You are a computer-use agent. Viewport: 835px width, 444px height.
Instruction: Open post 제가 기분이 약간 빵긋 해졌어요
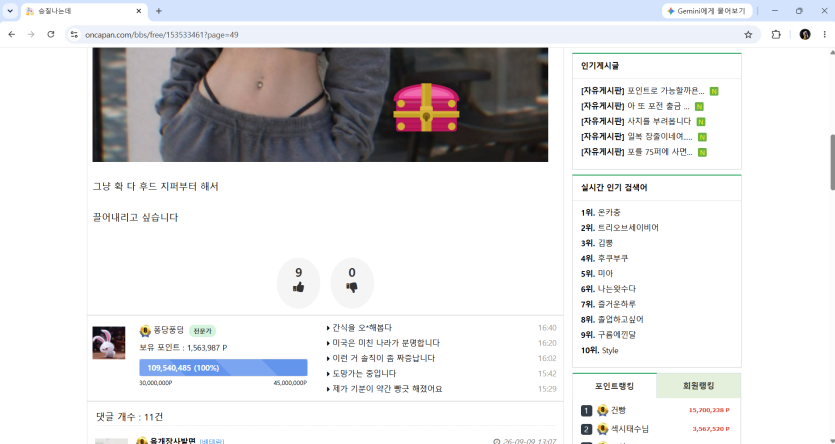(x=387, y=389)
